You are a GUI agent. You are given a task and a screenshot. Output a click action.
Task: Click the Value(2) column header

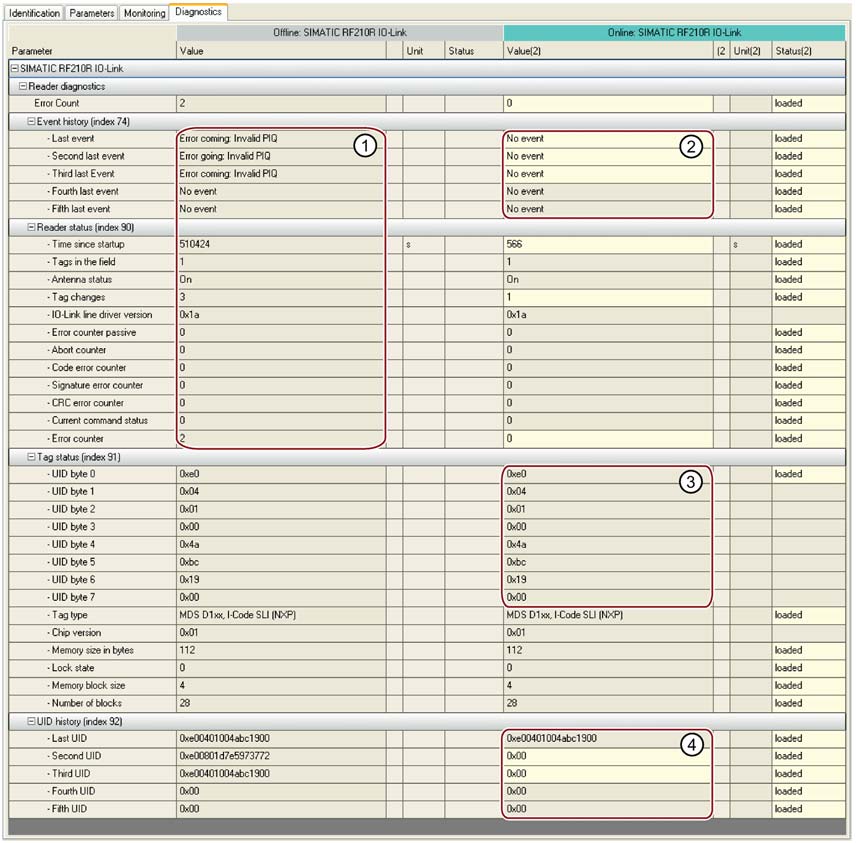point(608,51)
